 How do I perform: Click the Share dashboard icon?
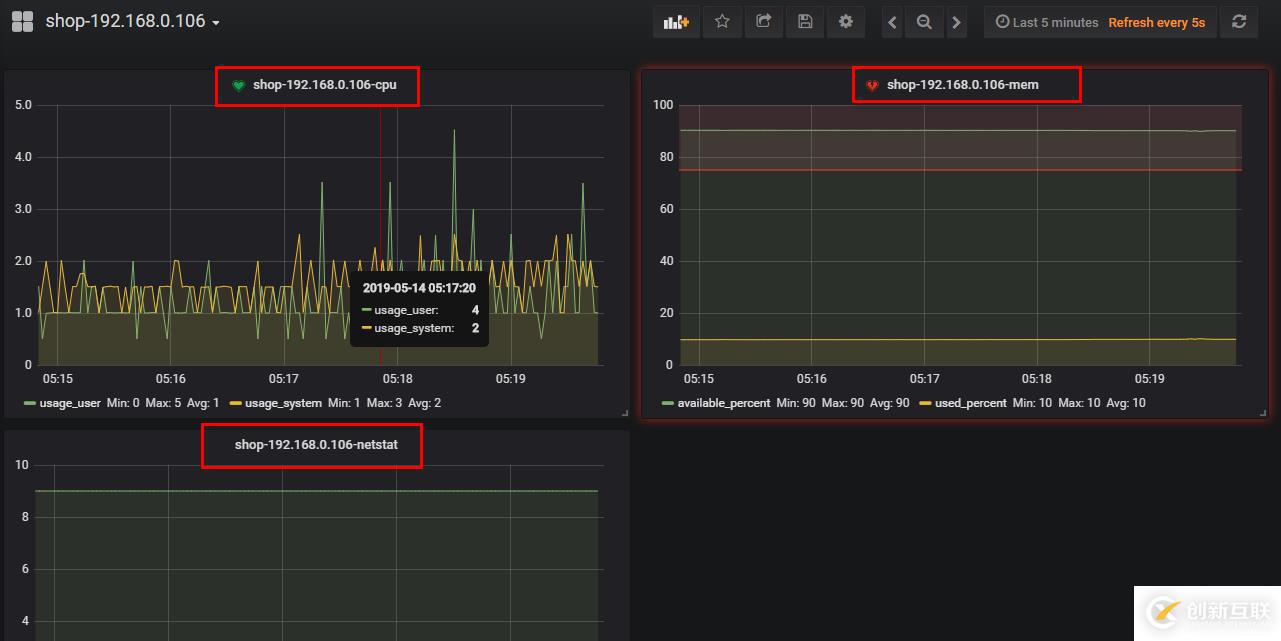tap(763, 21)
